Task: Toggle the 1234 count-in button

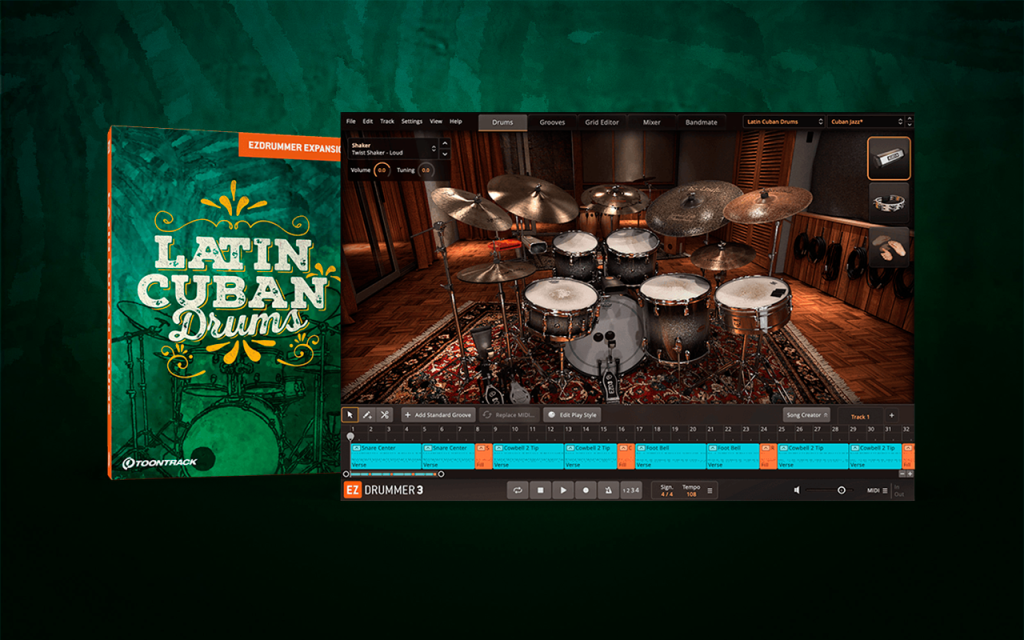Action: 631,490
